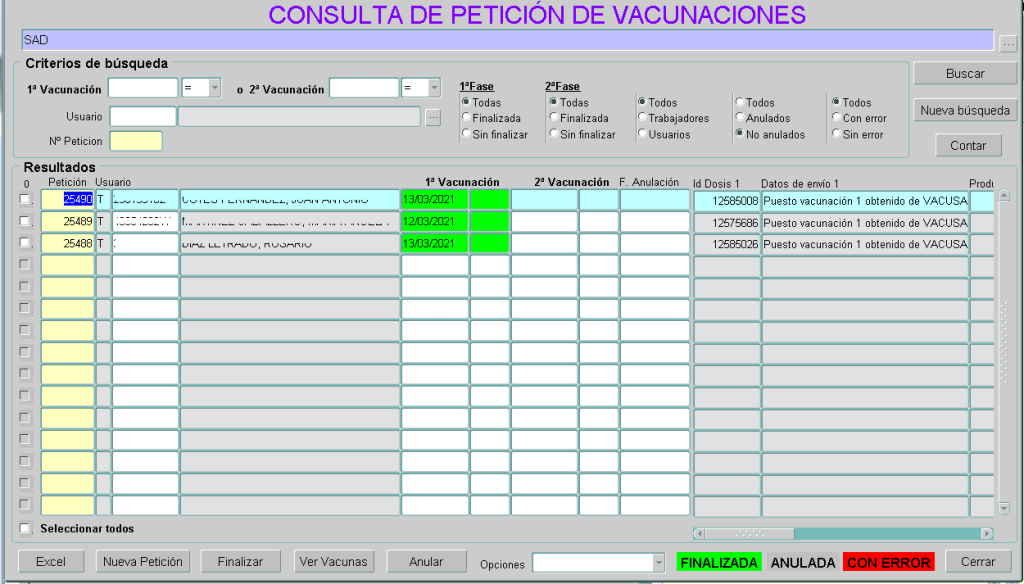The height and width of the screenshot is (584, 1024).
Task: Open the 1ª Vacunación operator dropdown
Action: click(x=214, y=89)
